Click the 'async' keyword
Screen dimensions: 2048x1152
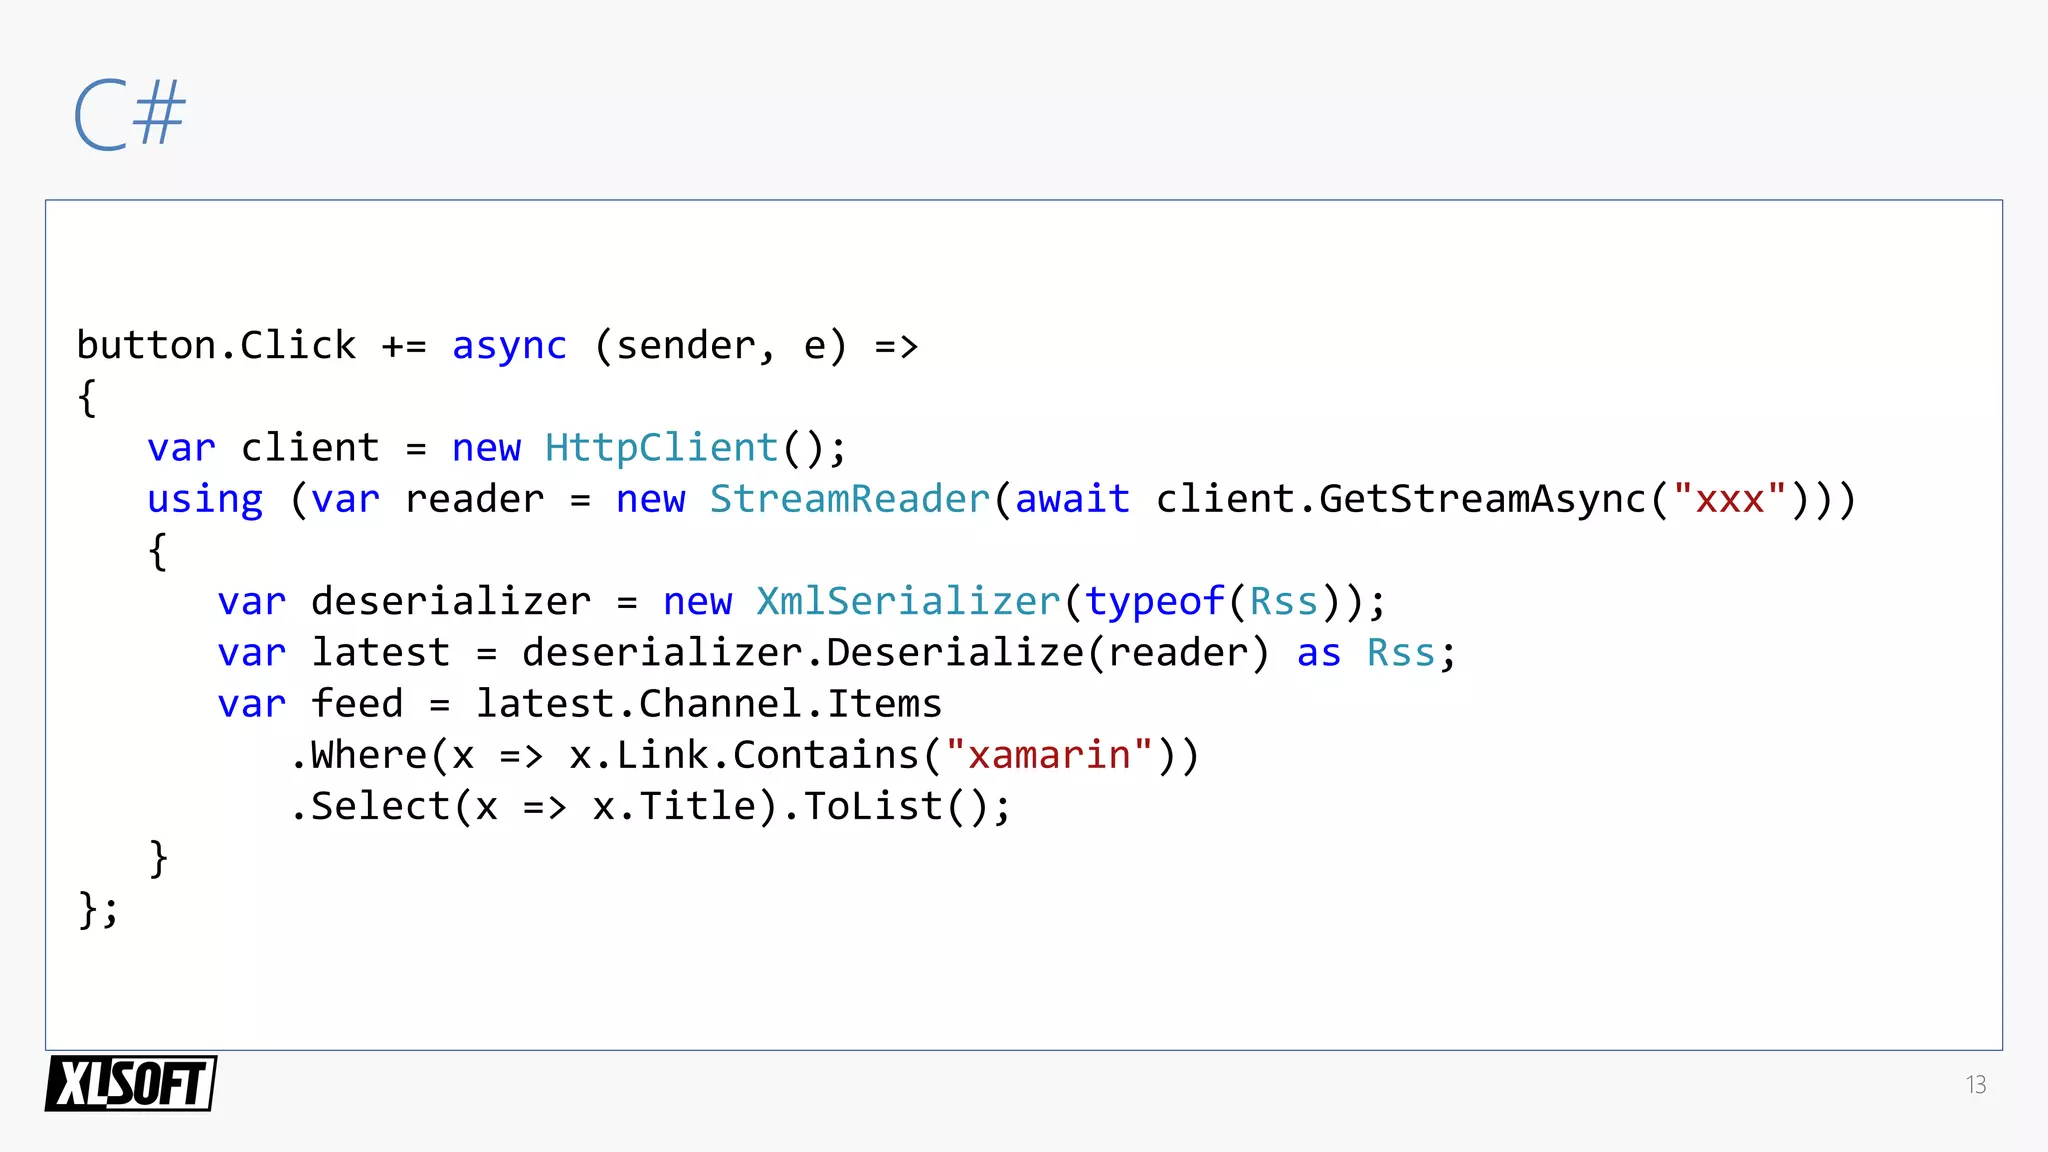510,346
